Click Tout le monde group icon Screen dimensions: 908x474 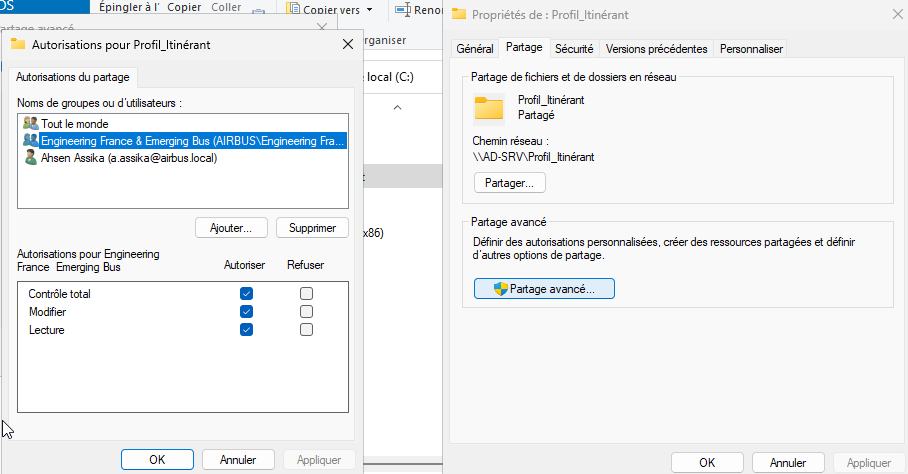[31, 123]
